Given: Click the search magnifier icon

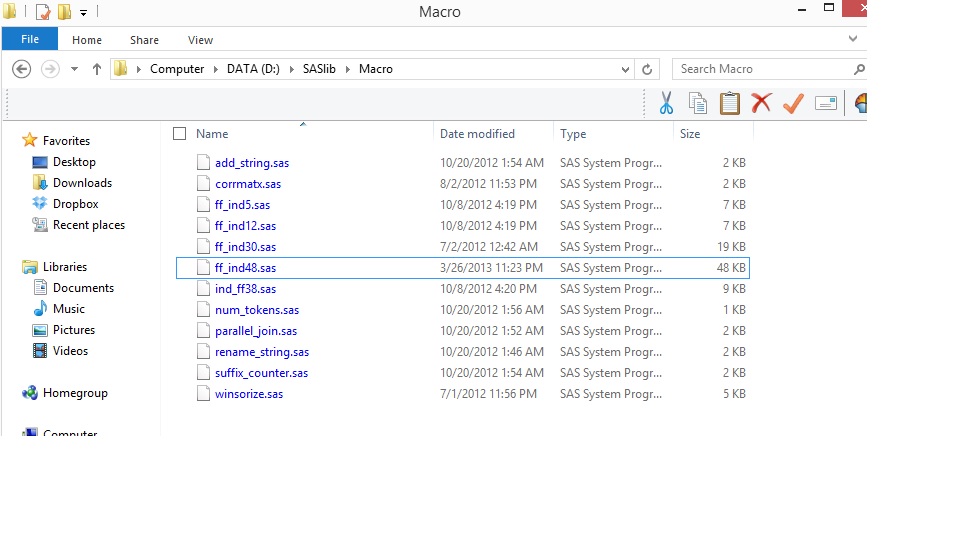Looking at the screenshot, I should pos(860,69).
